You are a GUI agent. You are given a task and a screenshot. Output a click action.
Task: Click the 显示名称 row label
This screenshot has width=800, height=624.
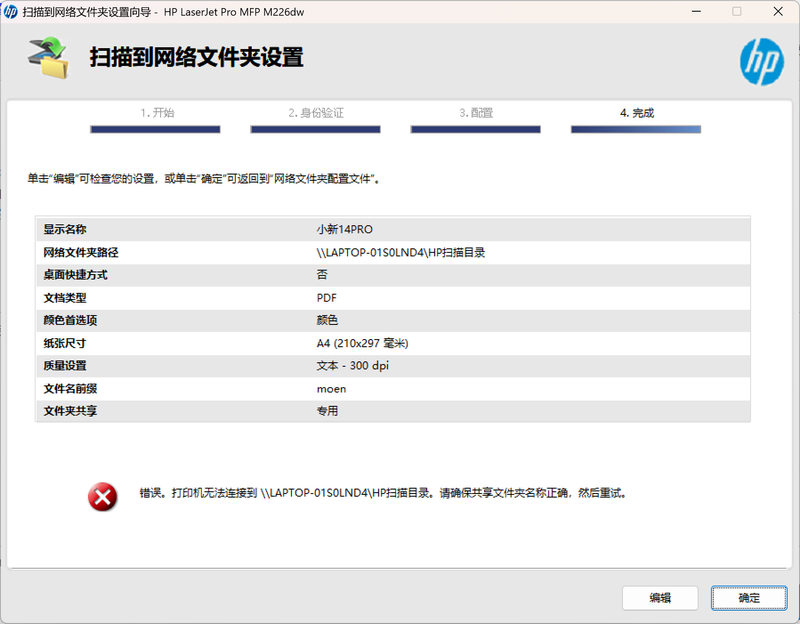click(65, 230)
